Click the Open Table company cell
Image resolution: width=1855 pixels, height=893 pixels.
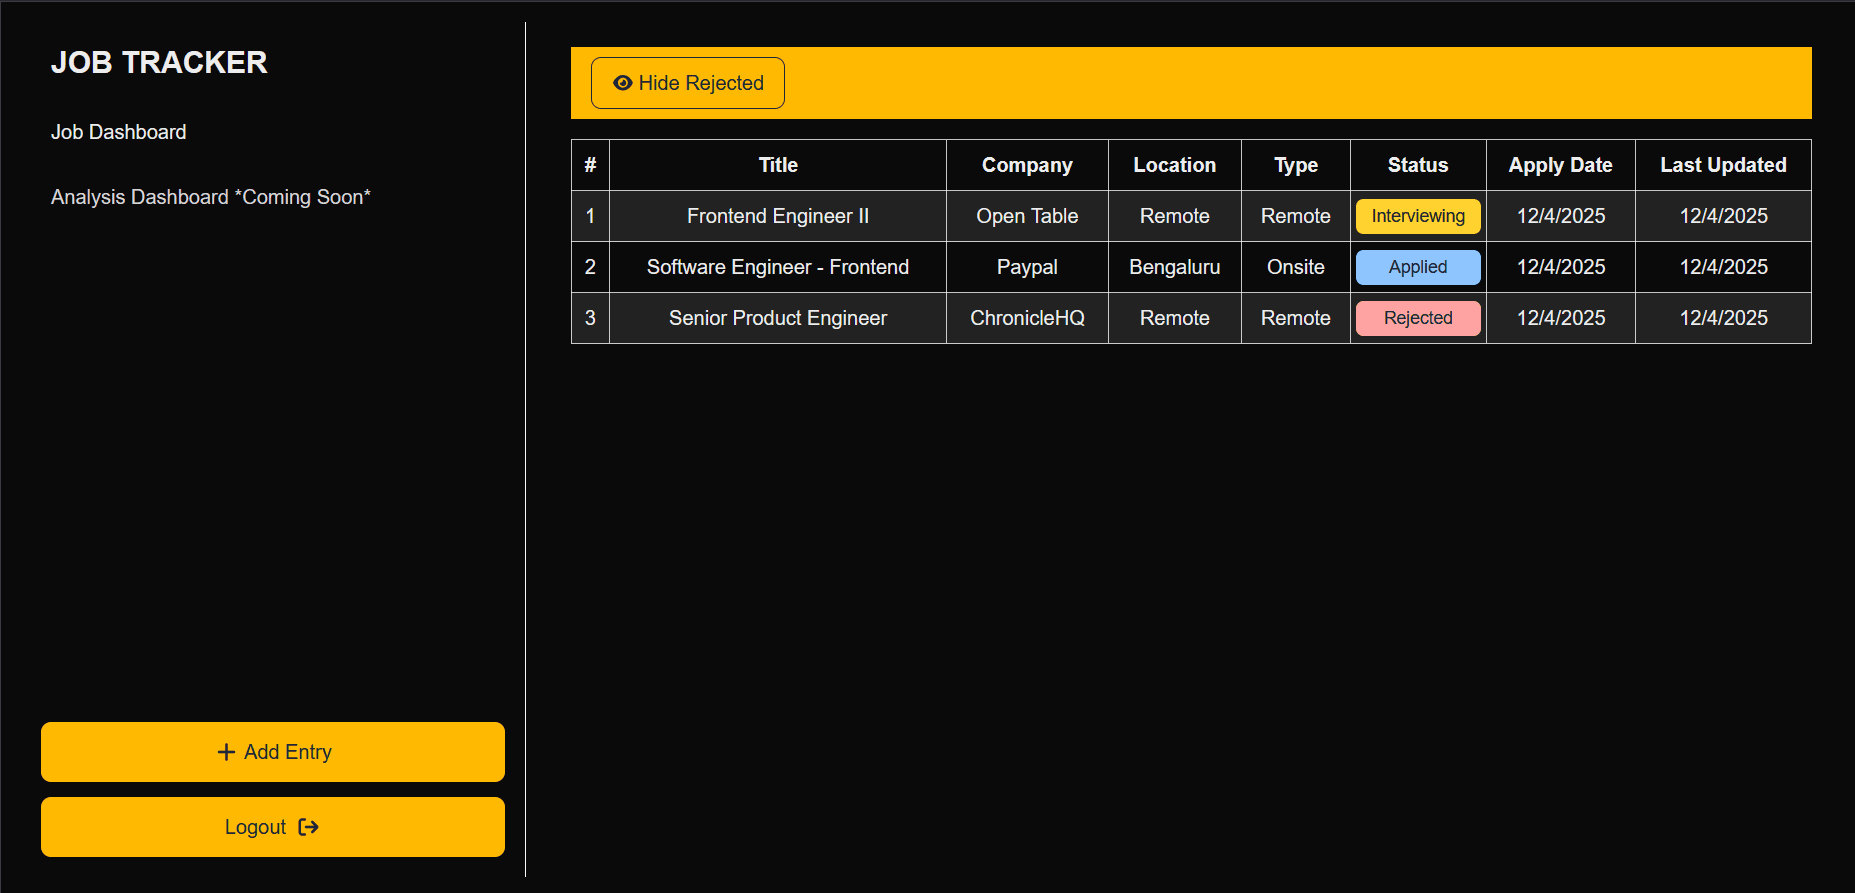coord(1027,216)
